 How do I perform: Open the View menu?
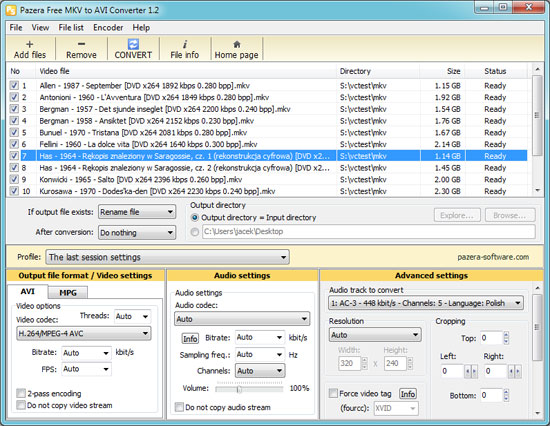(40, 27)
